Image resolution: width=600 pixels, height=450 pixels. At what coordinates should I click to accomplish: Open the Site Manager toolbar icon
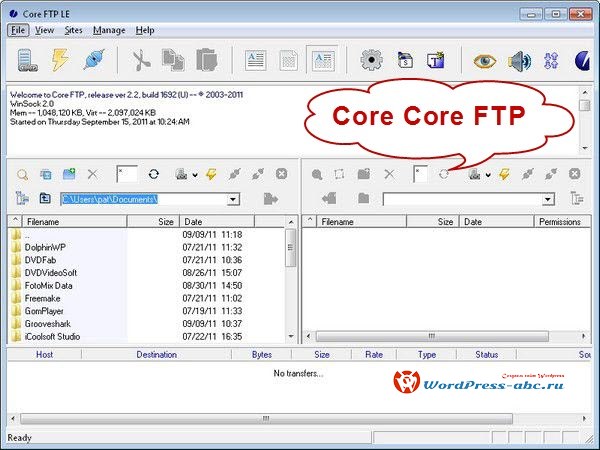pyautogui.click(x=27, y=60)
